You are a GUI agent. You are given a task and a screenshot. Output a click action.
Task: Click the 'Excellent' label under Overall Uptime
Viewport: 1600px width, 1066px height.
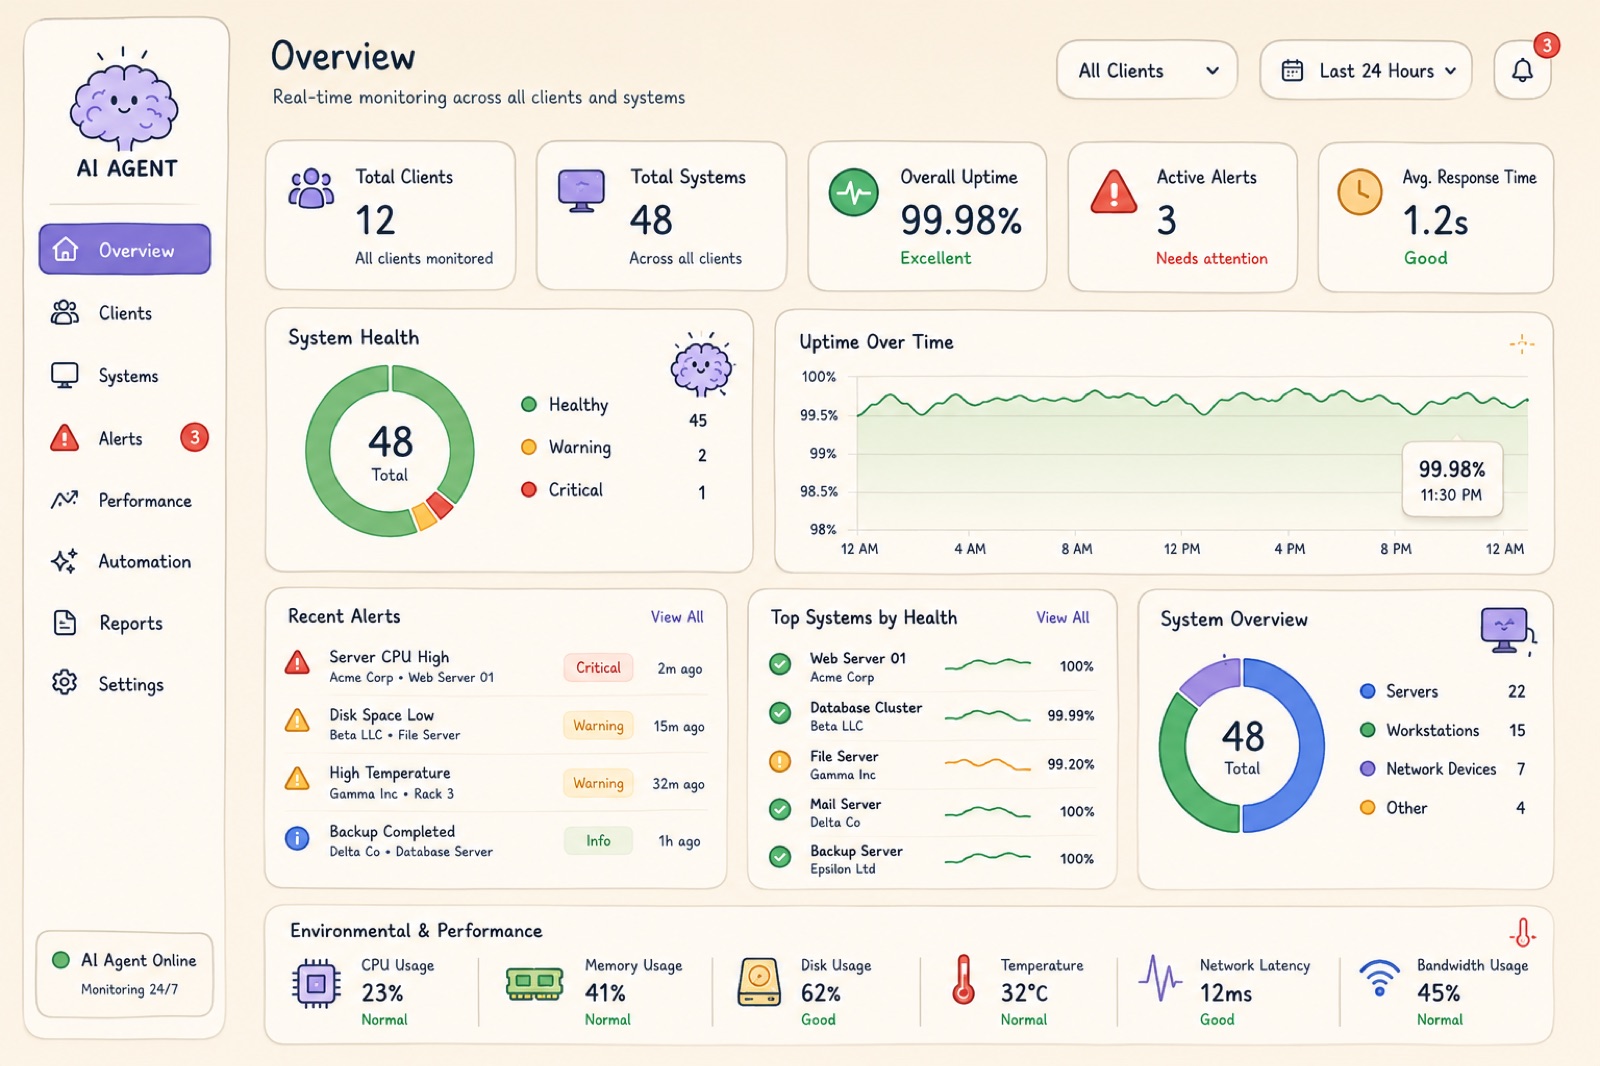pyautogui.click(x=935, y=258)
